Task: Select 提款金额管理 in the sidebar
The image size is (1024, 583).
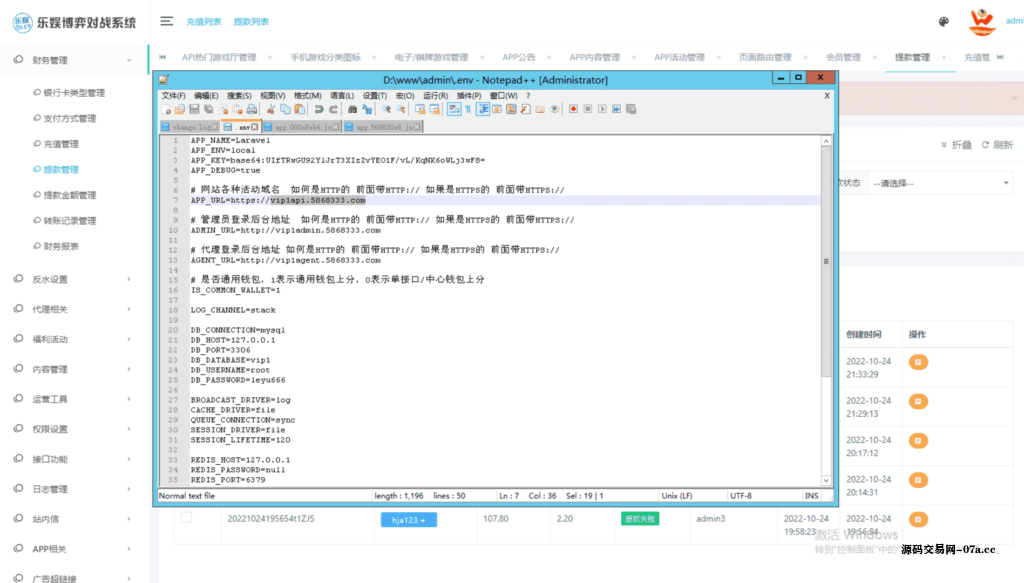Action: [70, 195]
